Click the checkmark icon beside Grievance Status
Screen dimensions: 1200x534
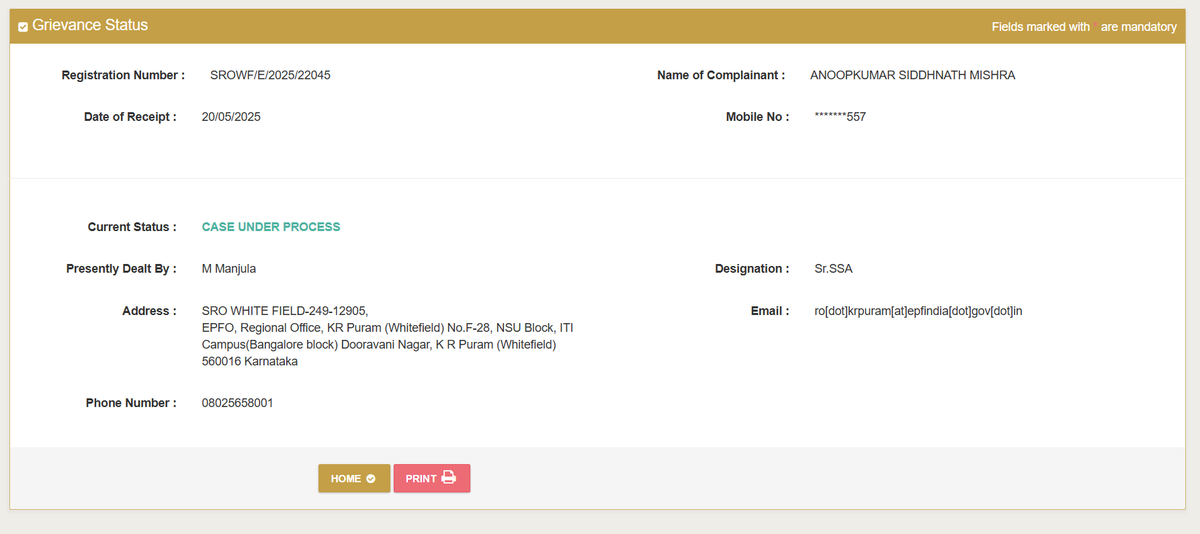(x=23, y=26)
